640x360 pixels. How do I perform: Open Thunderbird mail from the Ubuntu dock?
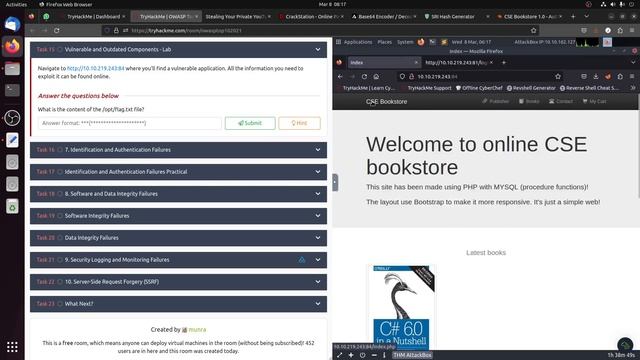point(12,24)
